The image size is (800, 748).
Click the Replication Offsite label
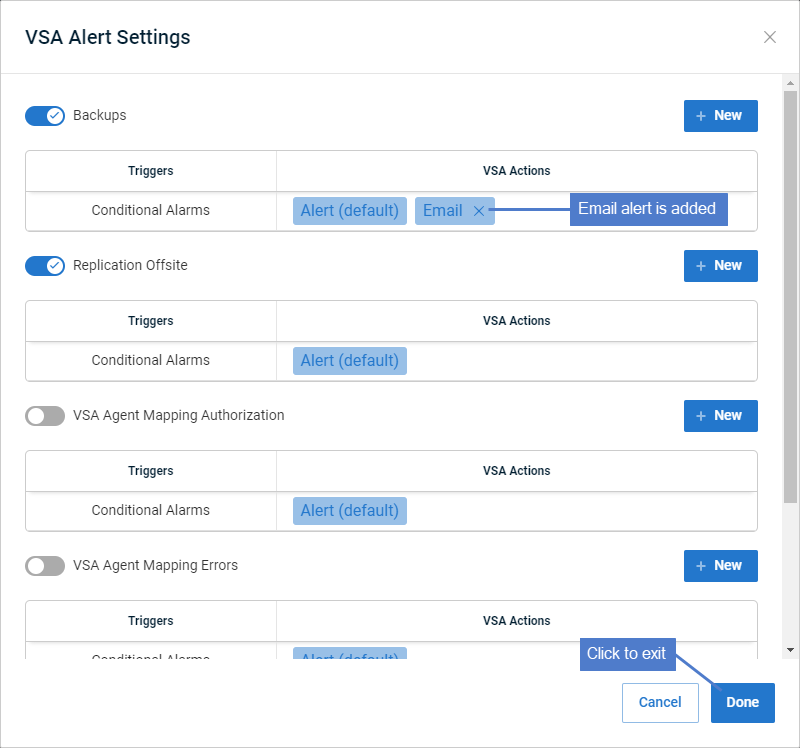(130, 265)
